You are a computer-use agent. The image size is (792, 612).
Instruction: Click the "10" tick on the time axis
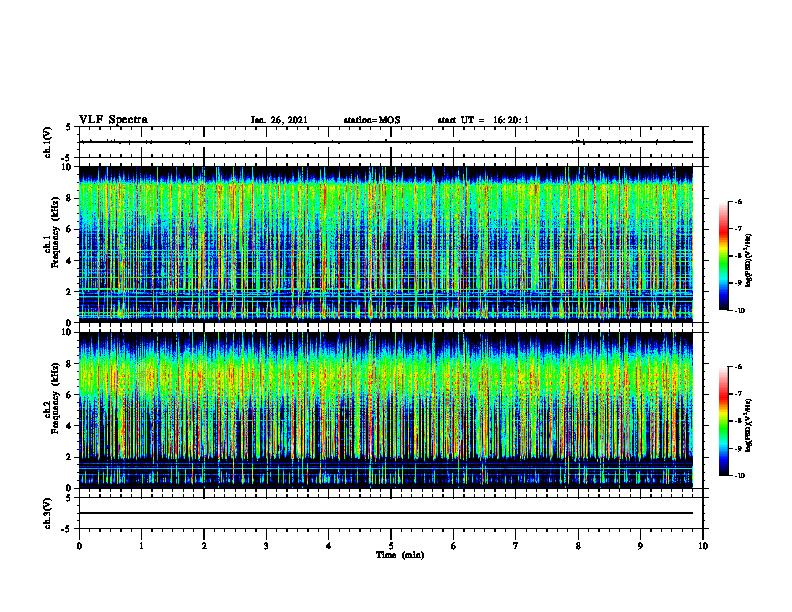click(x=703, y=546)
